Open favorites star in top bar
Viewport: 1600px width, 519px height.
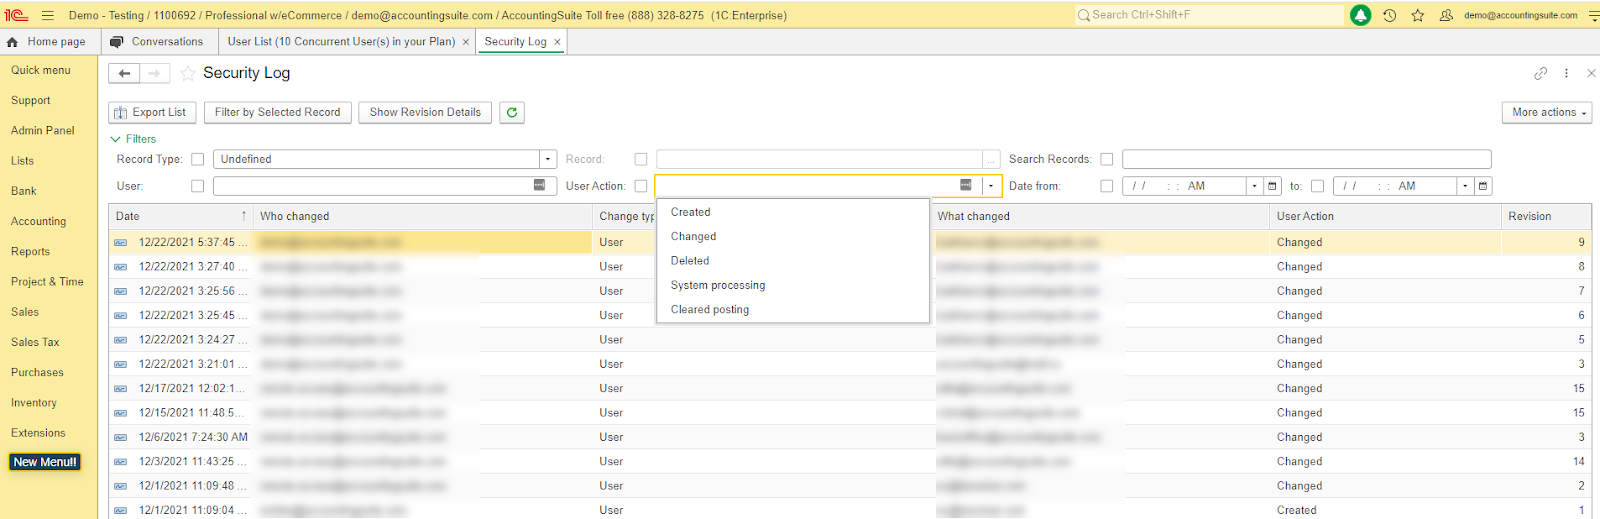point(1417,15)
